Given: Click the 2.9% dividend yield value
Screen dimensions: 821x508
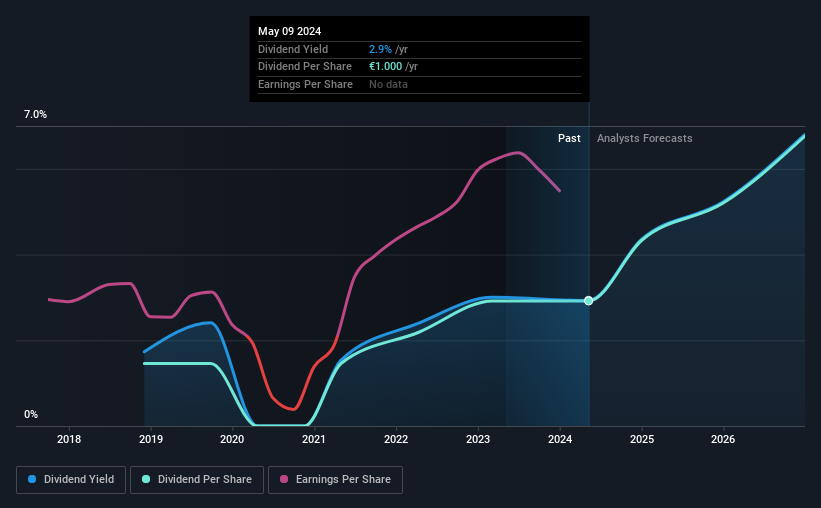Looking at the screenshot, I should (x=380, y=49).
